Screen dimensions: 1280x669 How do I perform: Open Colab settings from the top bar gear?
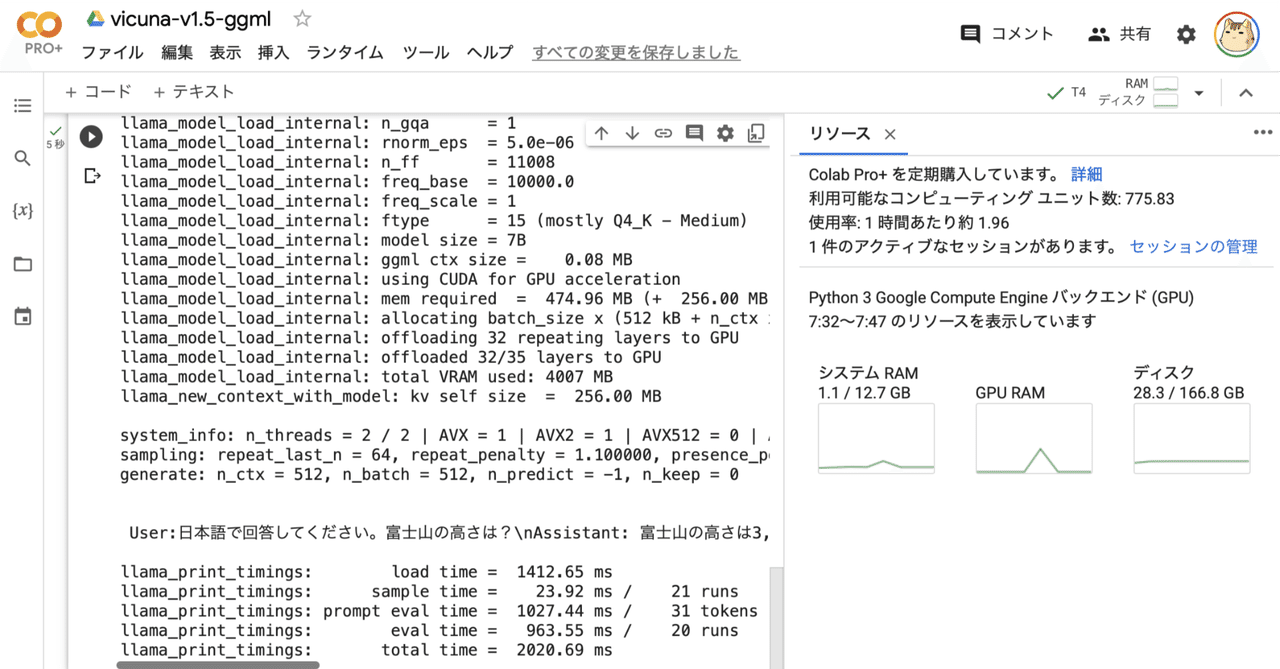1186,33
